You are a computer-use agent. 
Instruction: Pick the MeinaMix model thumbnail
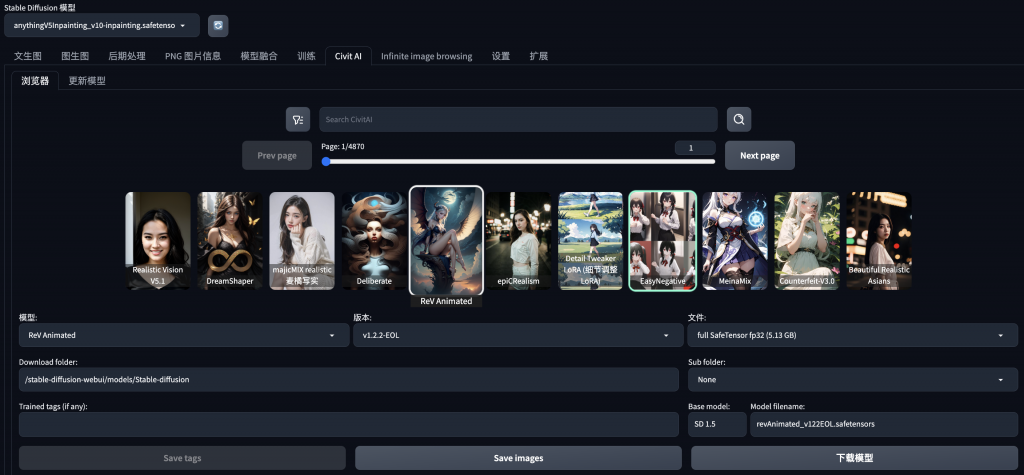735,240
